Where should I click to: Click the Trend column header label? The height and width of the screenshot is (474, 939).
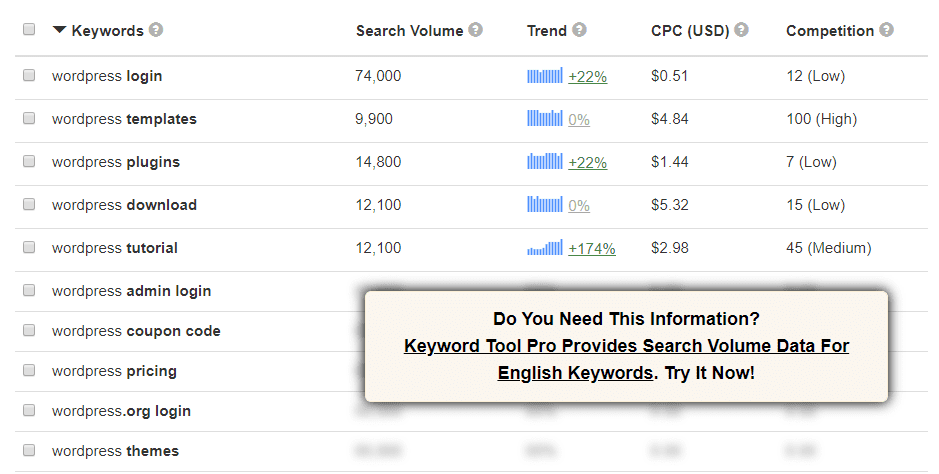547,31
